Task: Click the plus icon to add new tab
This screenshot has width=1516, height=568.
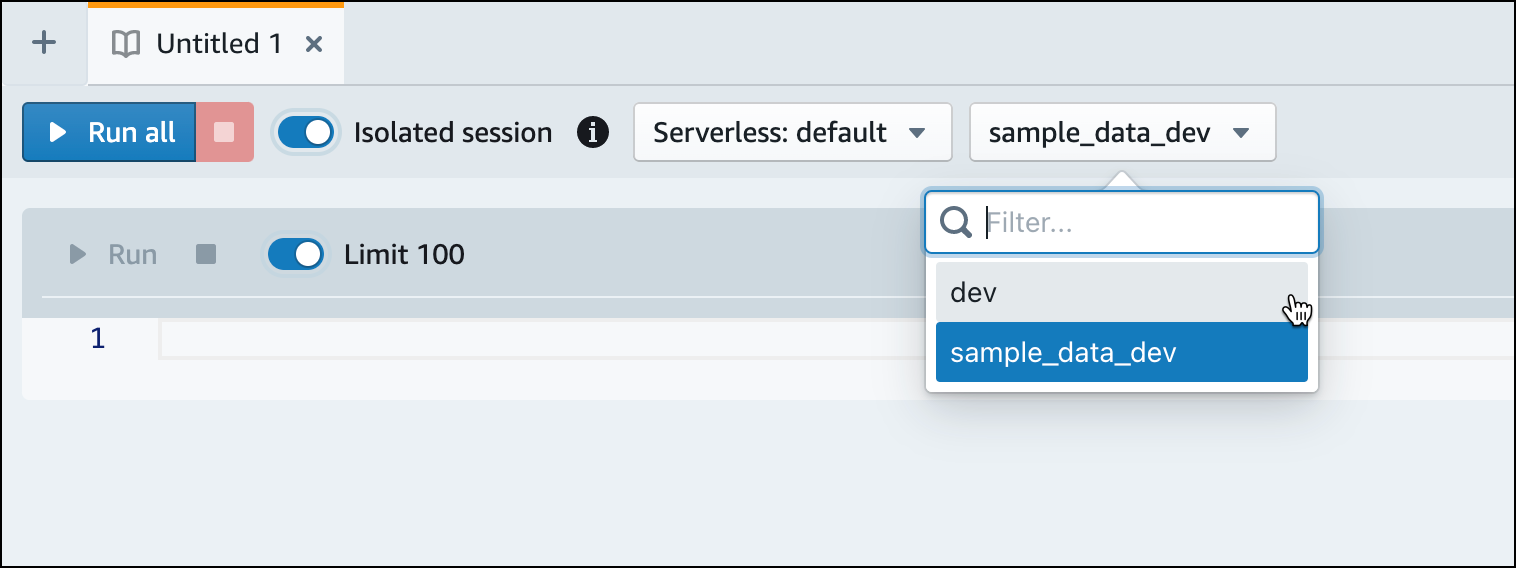Action: click(x=44, y=43)
